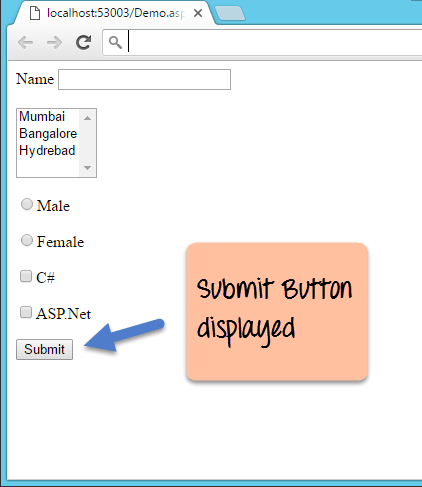Choose Hydrebad in the city list

pyautogui.click(x=48, y=151)
